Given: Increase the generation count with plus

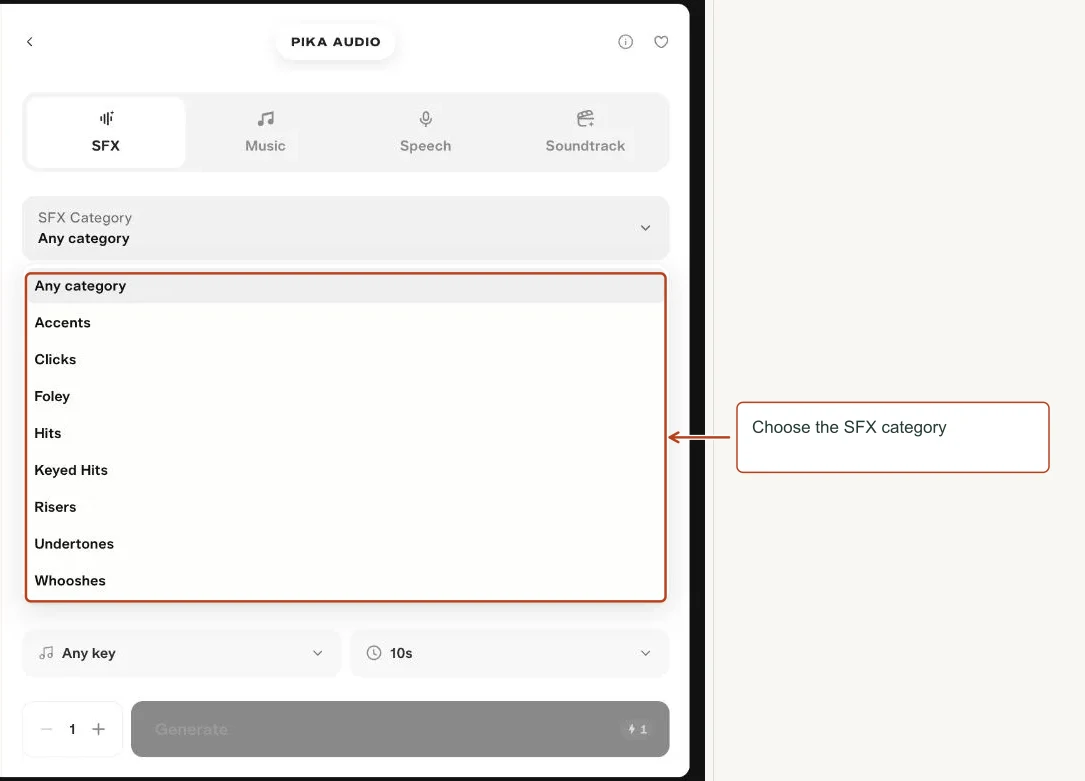Looking at the screenshot, I should [x=98, y=729].
